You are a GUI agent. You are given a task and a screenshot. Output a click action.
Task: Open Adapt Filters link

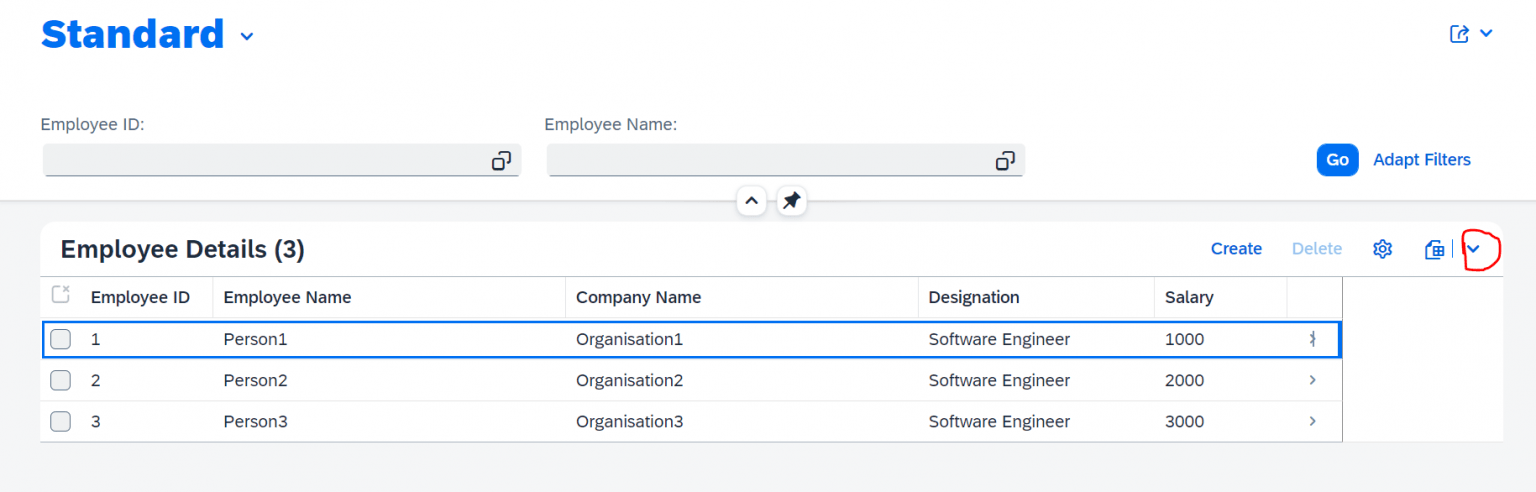(1421, 160)
